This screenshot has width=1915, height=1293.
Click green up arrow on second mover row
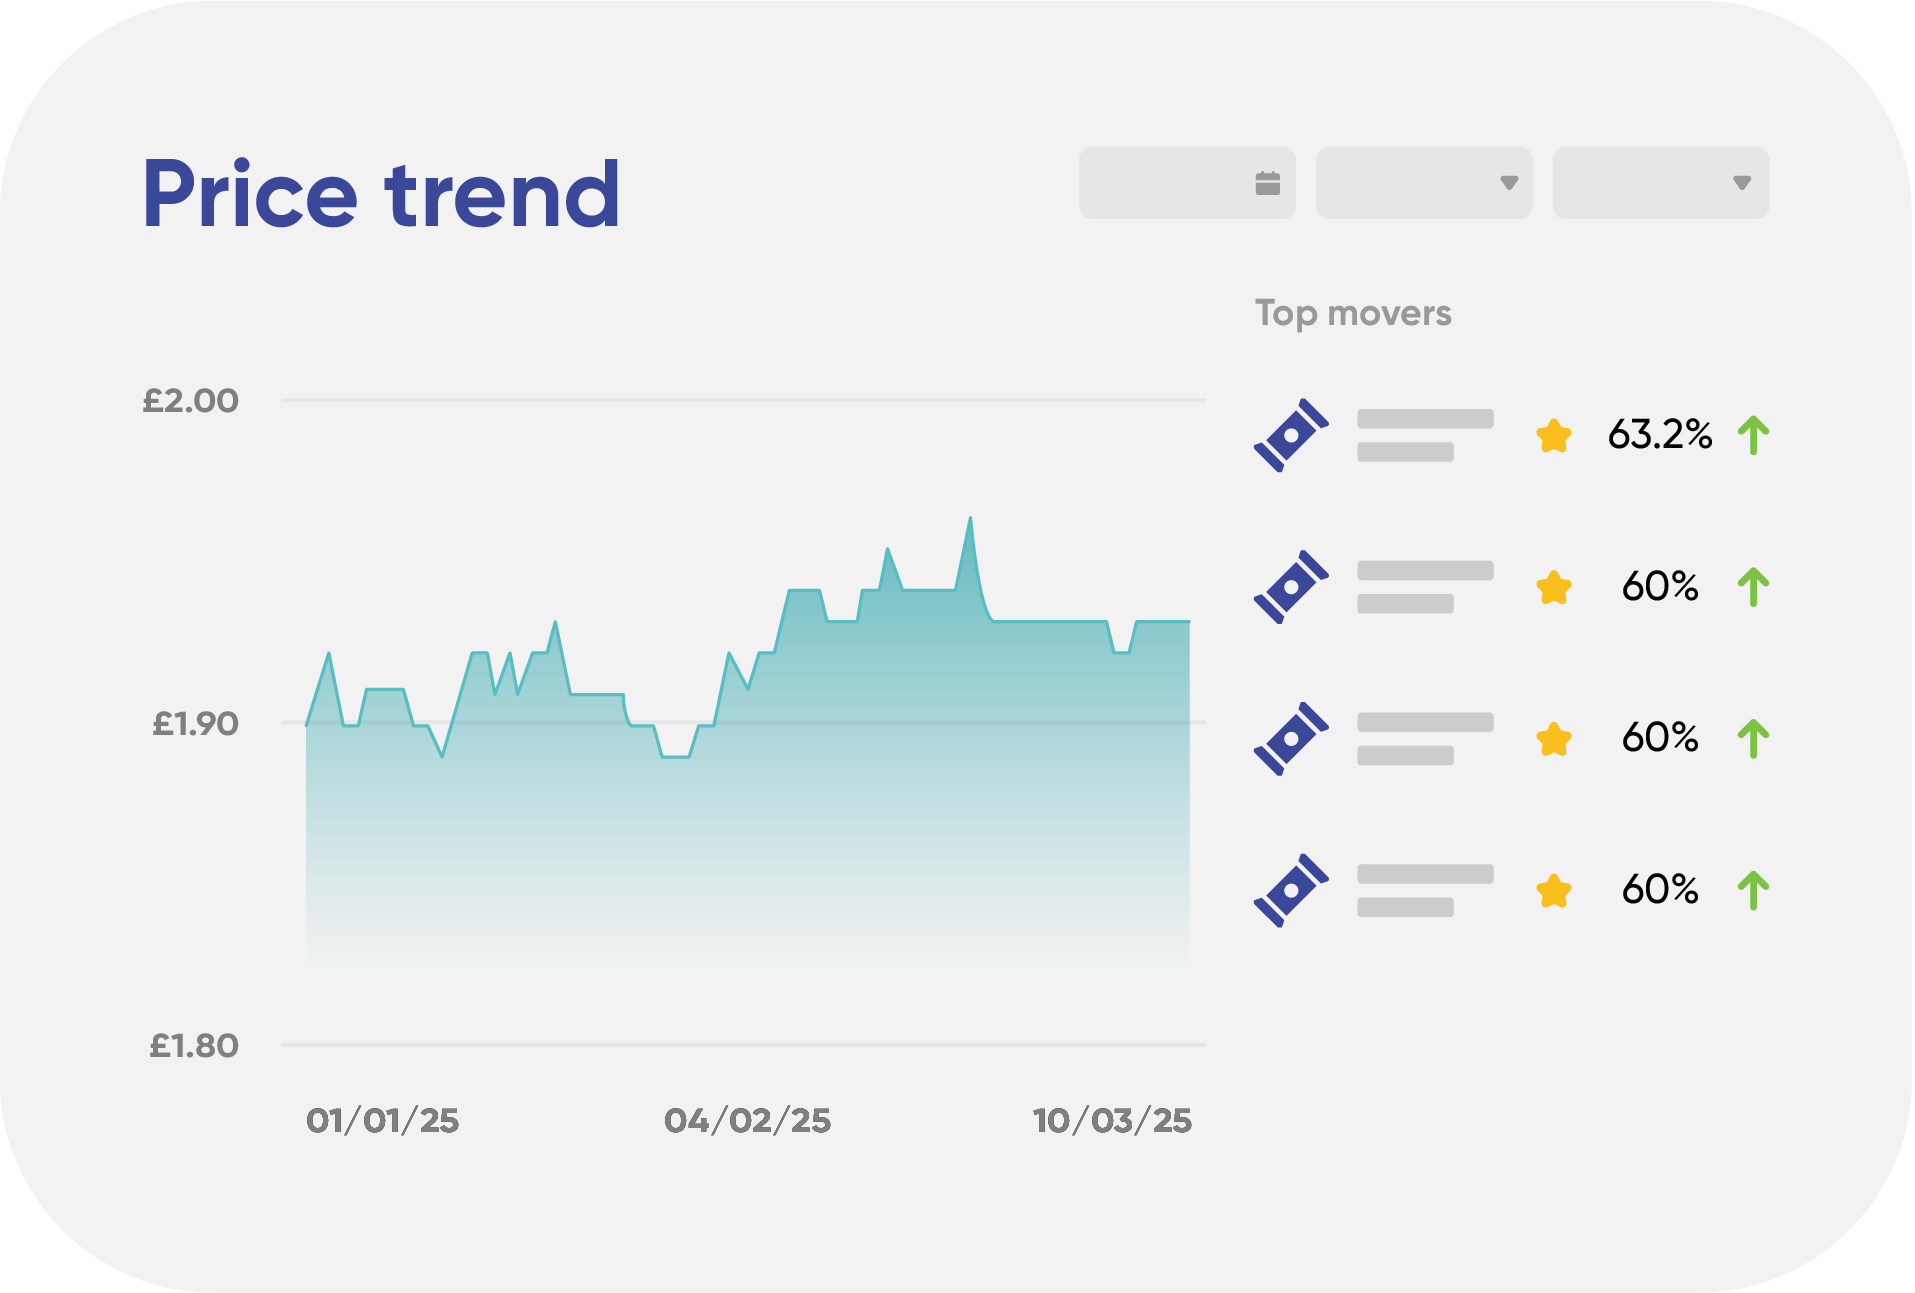click(x=1753, y=587)
